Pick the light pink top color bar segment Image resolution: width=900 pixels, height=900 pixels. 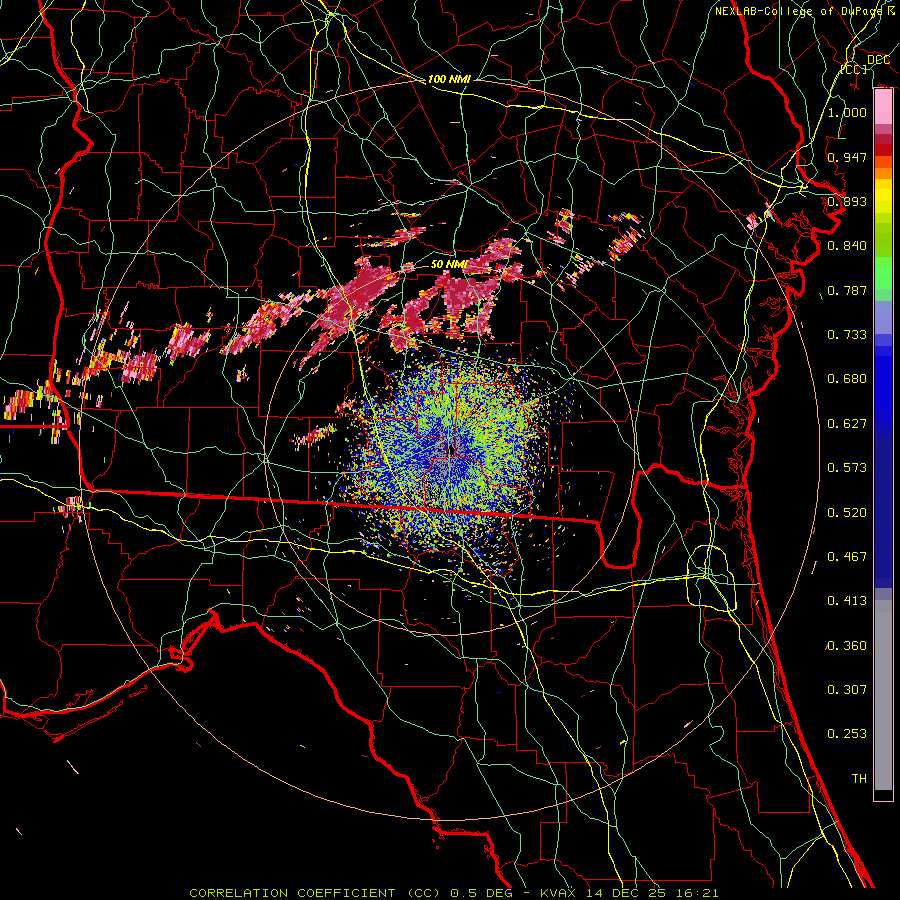point(883,107)
